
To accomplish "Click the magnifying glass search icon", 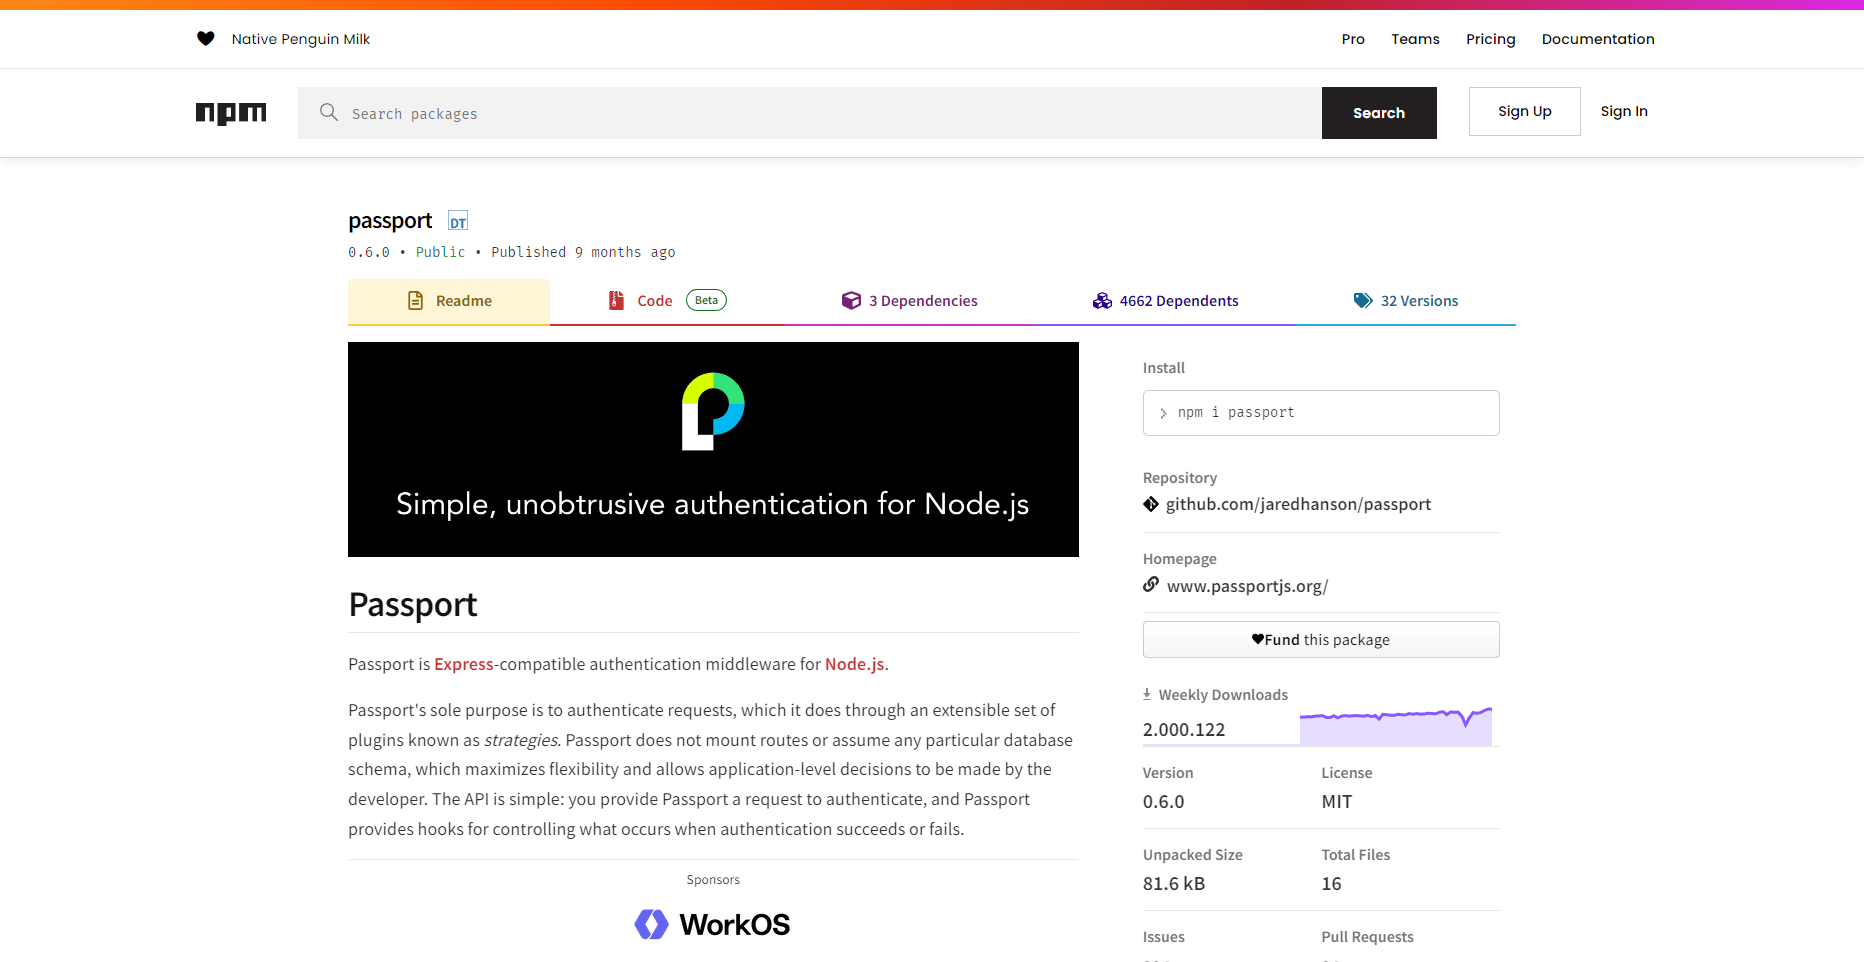I will pos(328,112).
